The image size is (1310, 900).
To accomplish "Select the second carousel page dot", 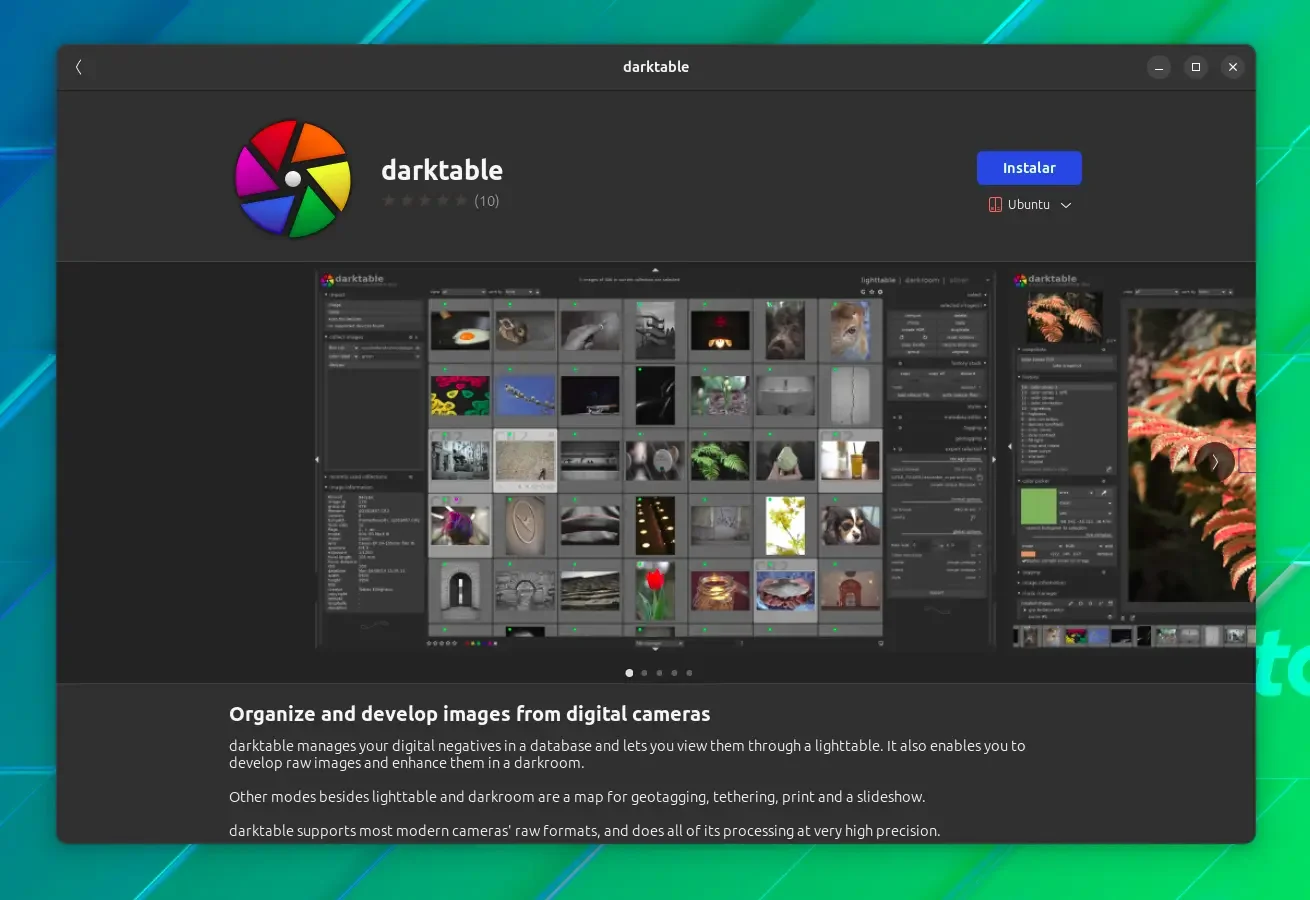I will 644,673.
